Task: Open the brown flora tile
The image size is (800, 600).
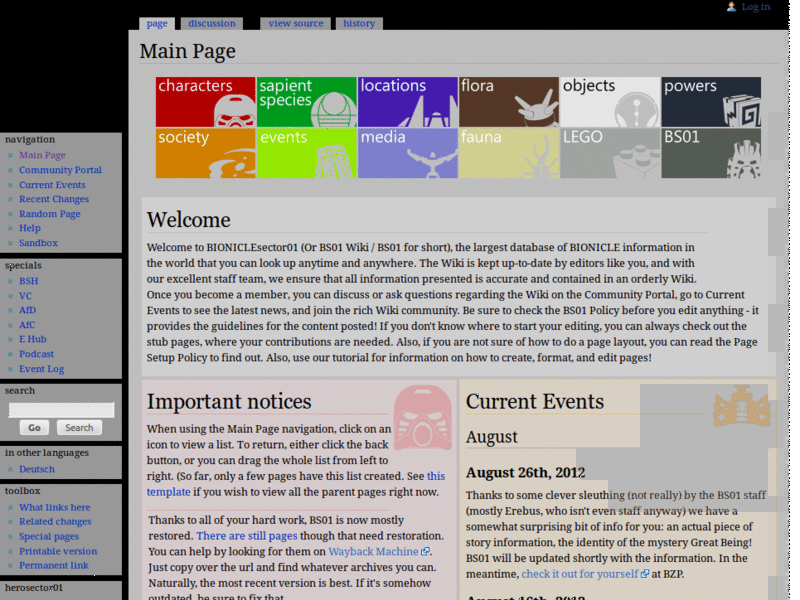Action: (x=509, y=102)
